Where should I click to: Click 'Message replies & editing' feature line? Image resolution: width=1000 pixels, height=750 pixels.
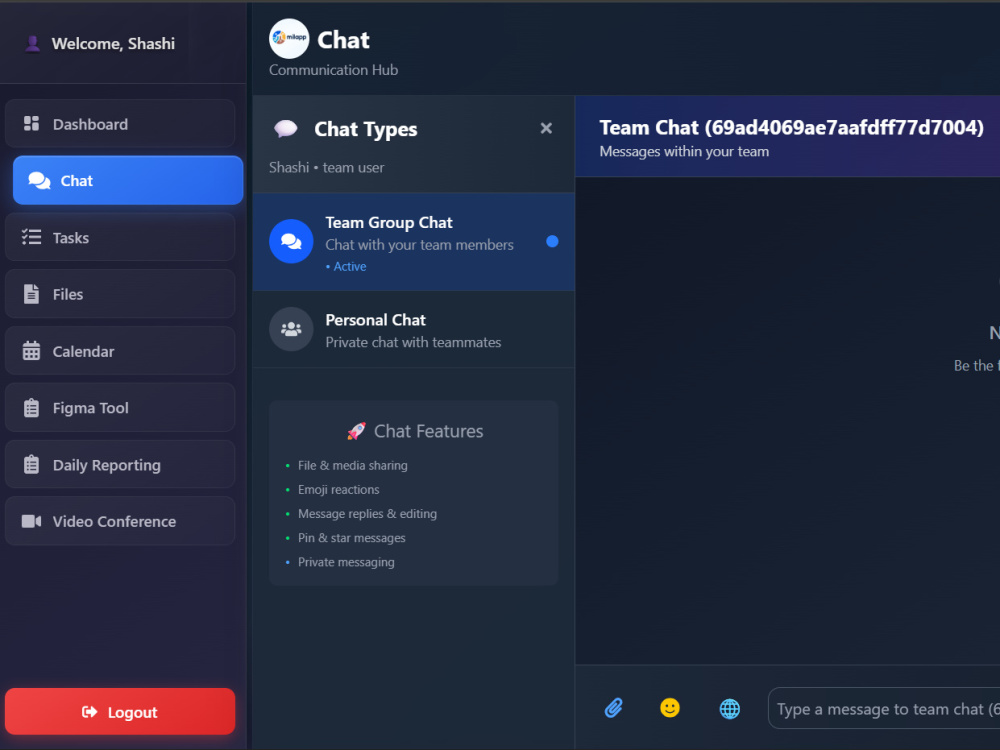(367, 514)
